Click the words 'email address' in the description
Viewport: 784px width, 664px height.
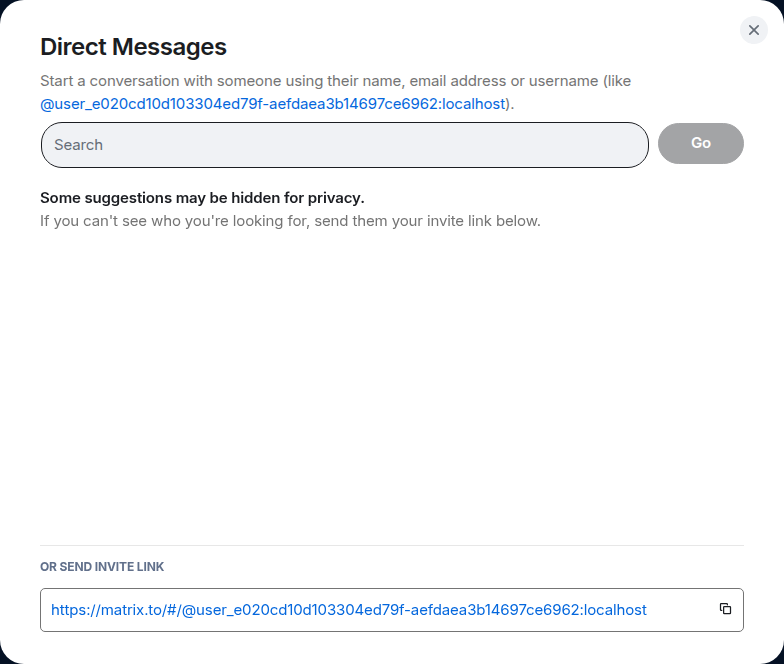coord(442,81)
